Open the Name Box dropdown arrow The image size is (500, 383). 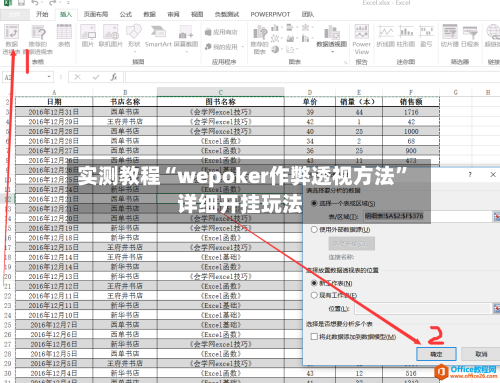tap(49, 77)
